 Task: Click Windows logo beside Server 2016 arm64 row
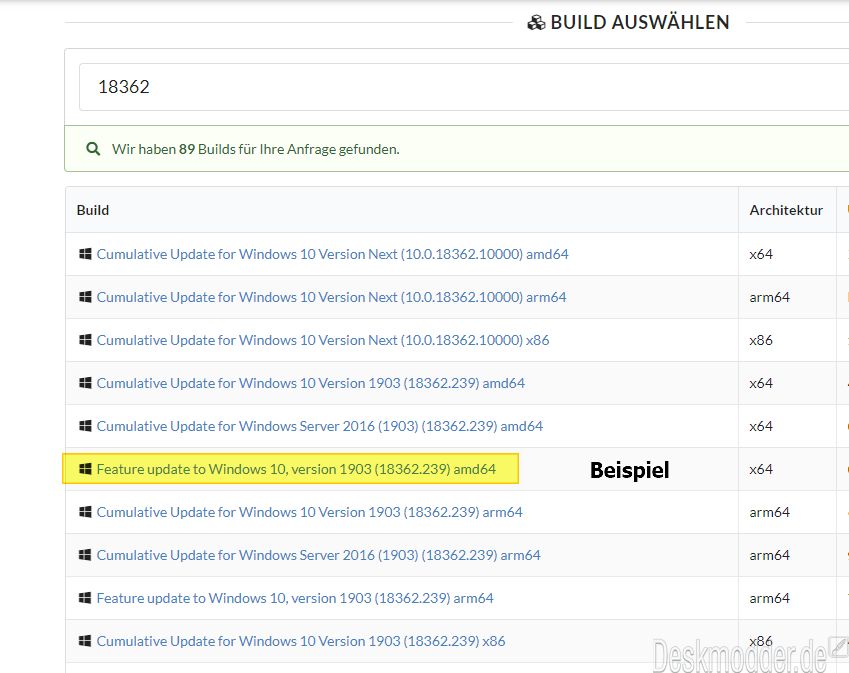click(85, 554)
